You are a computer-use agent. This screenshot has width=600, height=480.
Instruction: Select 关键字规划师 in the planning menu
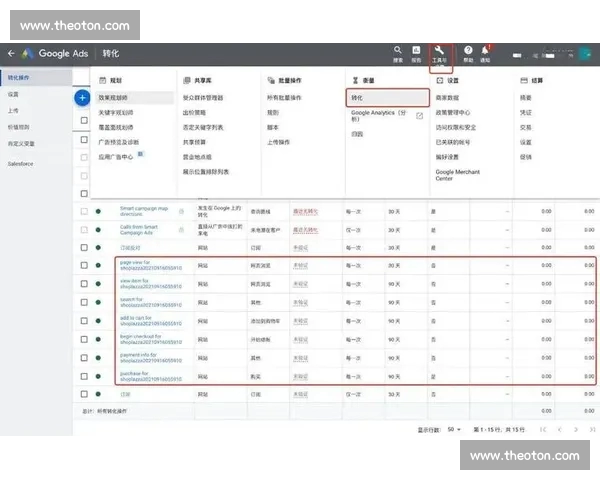pyautogui.click(x=118, y=113)
